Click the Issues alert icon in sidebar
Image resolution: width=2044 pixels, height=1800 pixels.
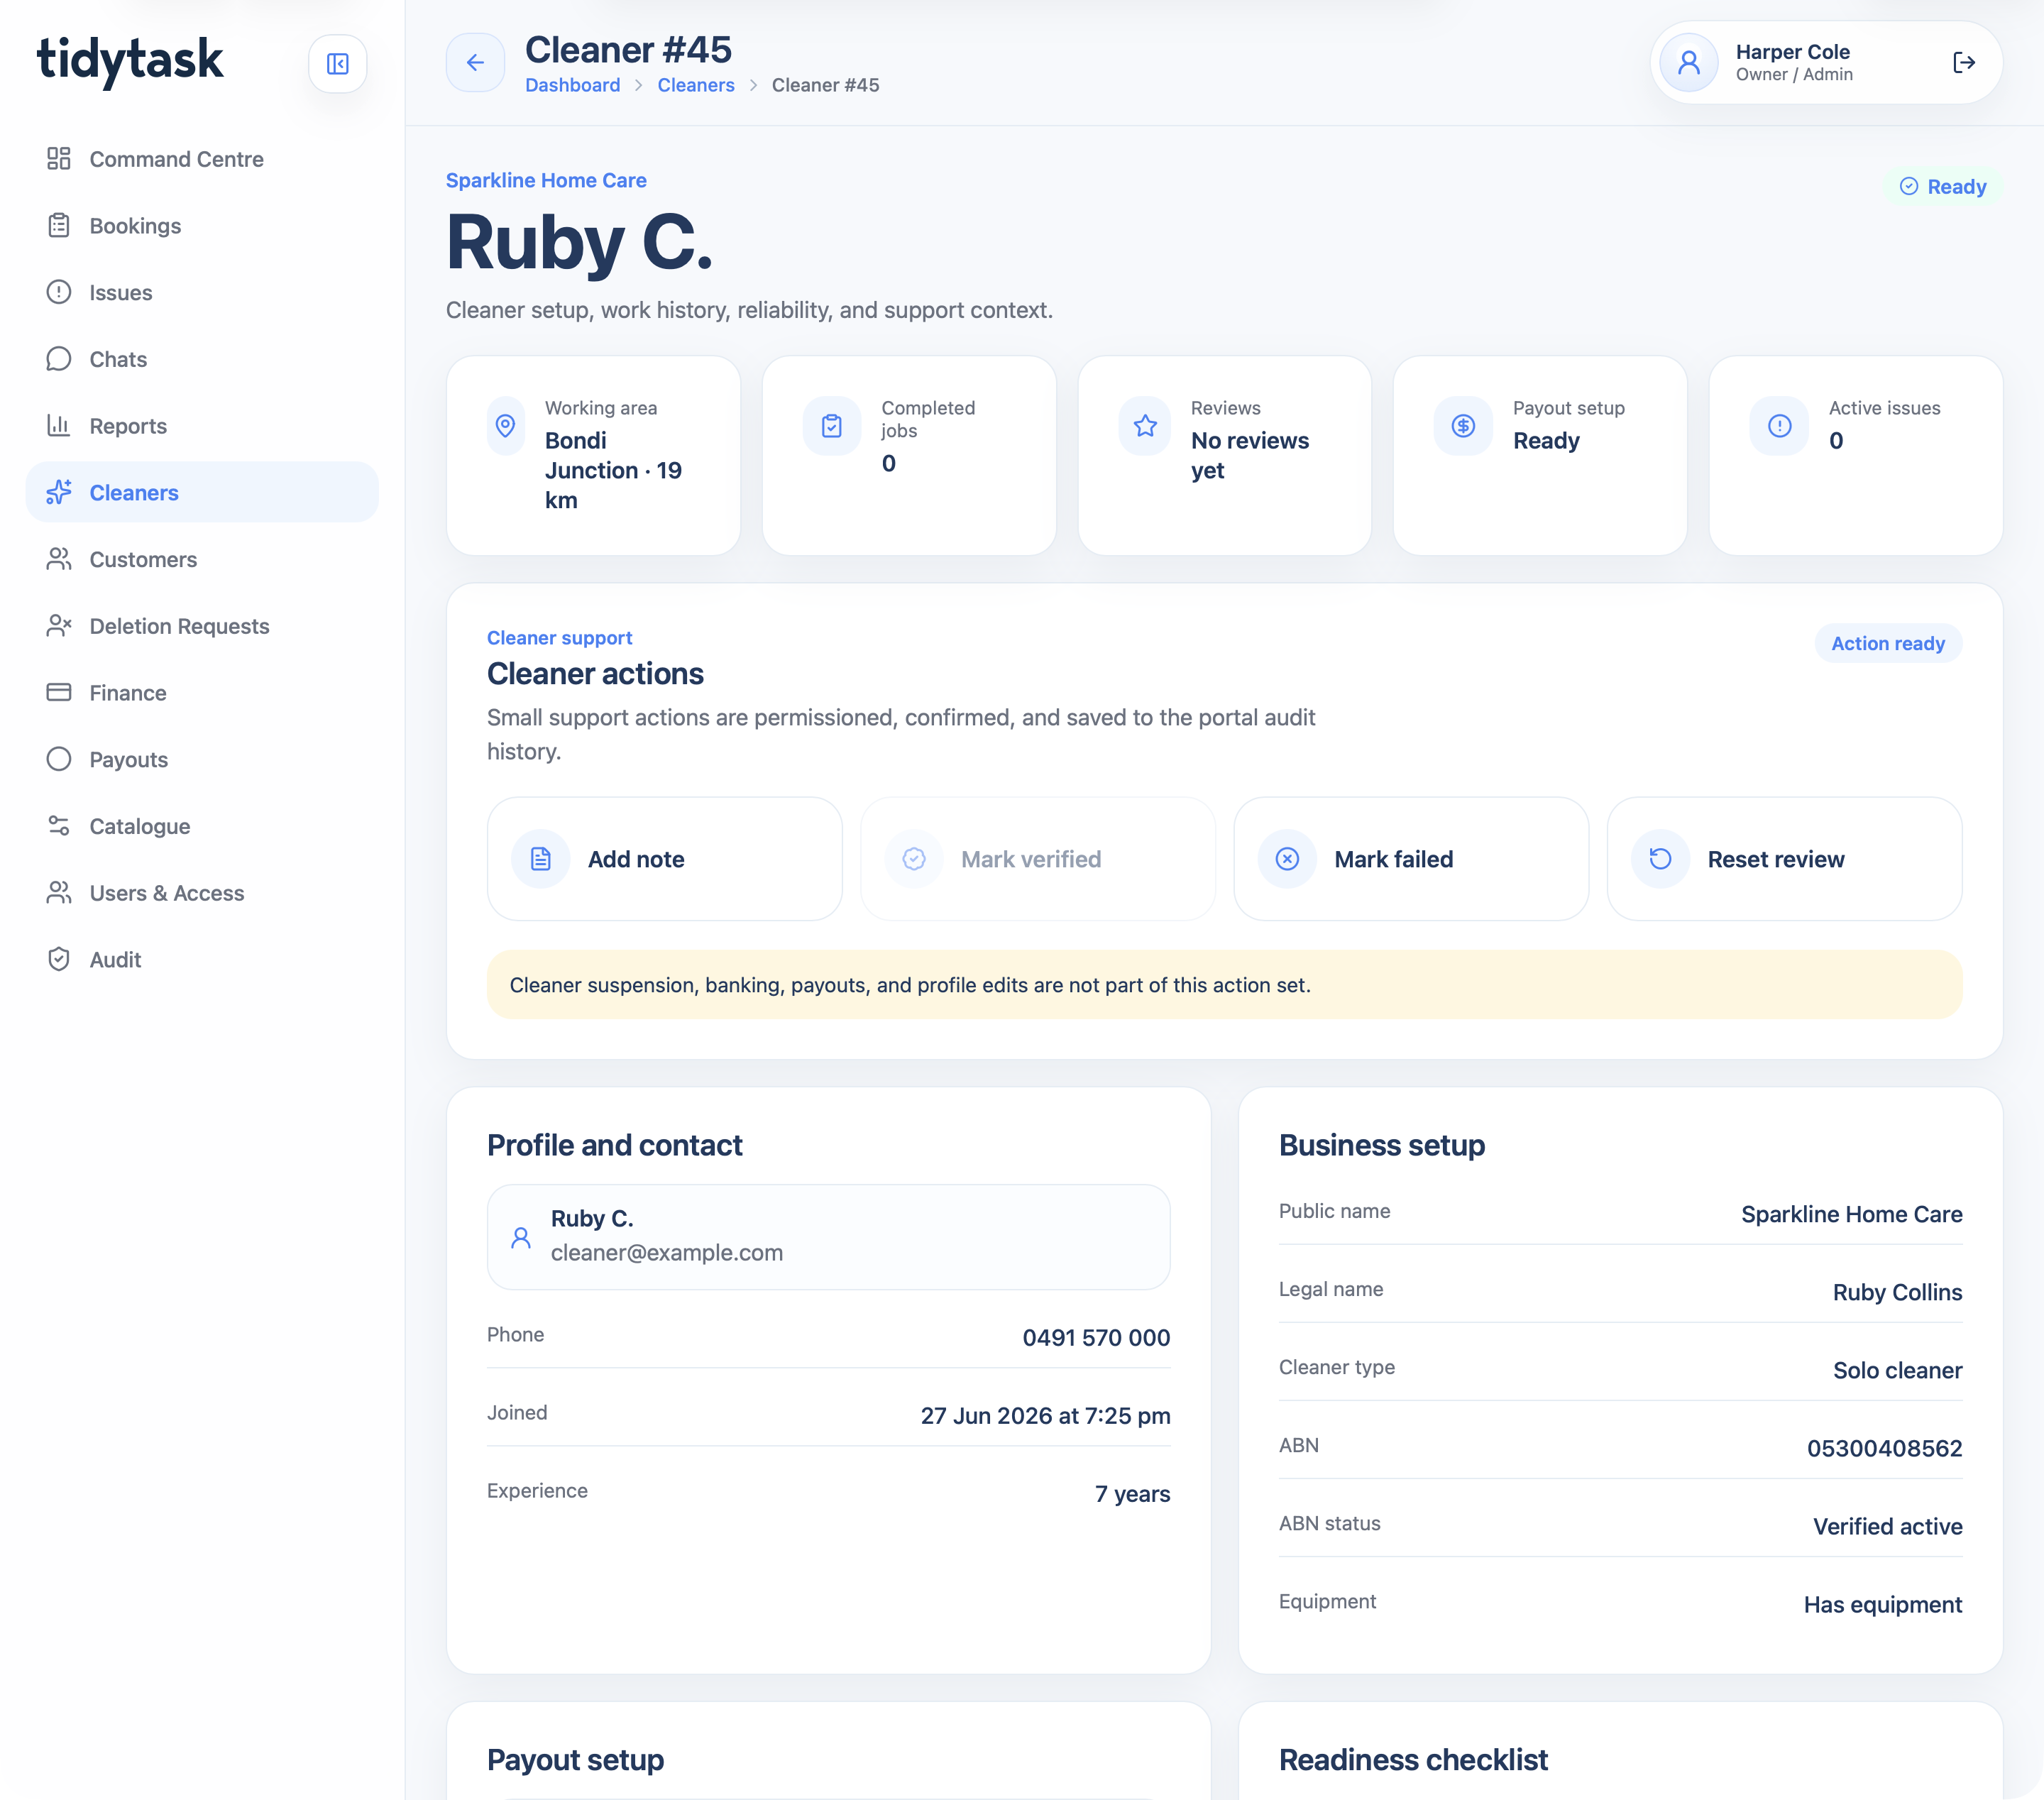point(59,292)
